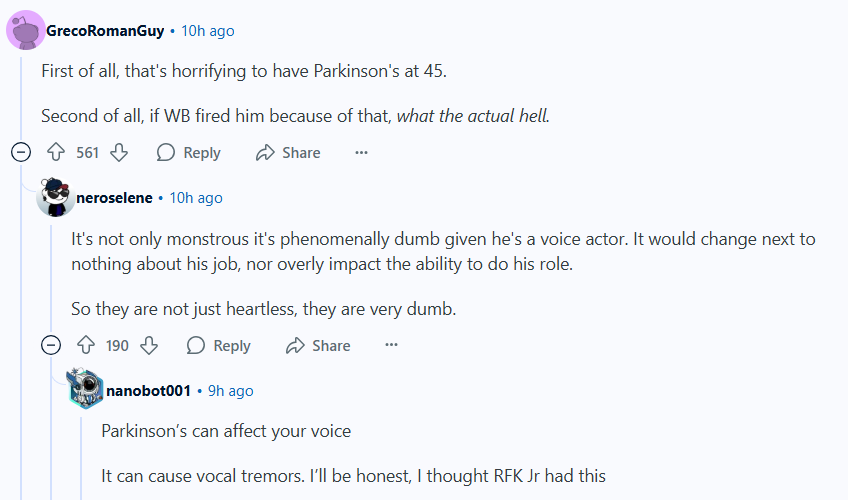Open nanobot001 username link

(148, 391)
